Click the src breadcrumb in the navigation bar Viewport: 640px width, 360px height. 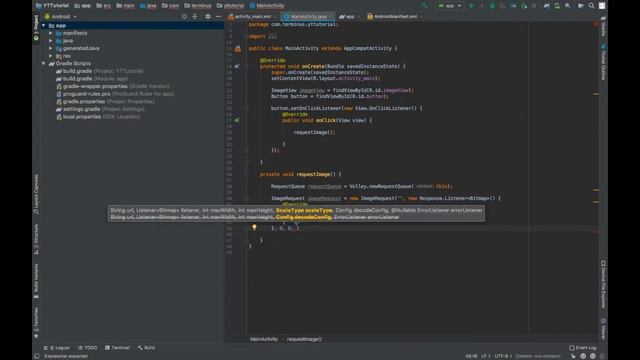pos(104,6)
